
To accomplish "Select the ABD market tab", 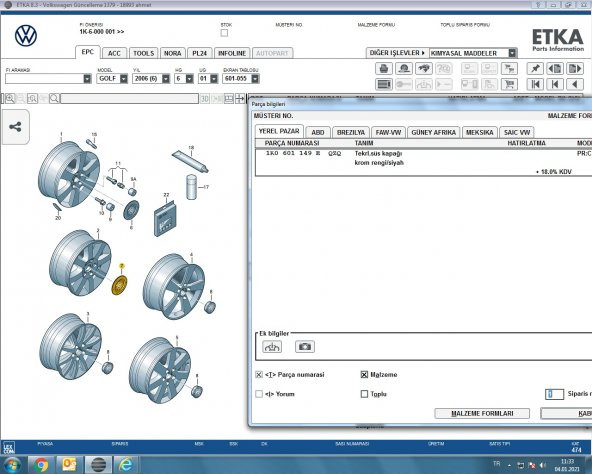I will point(318,133).
